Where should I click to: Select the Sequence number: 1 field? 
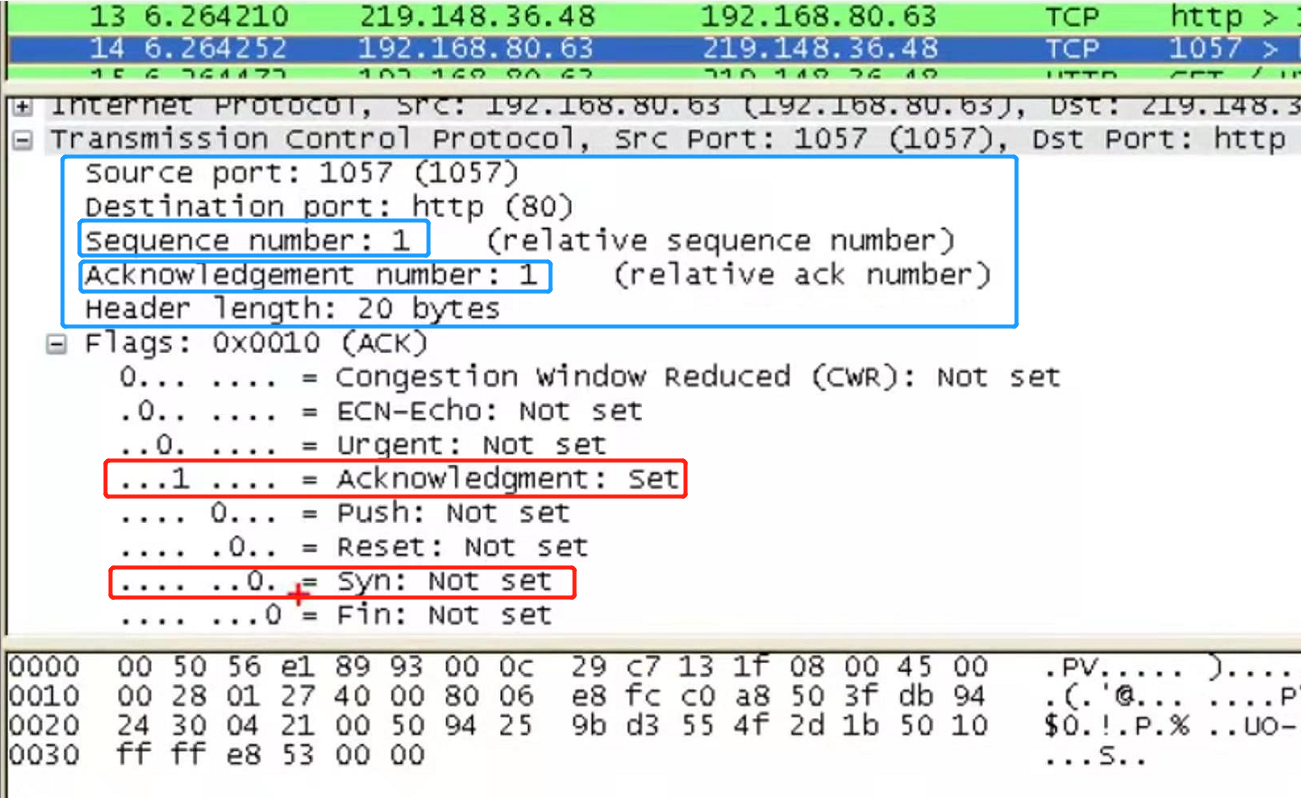247,241
